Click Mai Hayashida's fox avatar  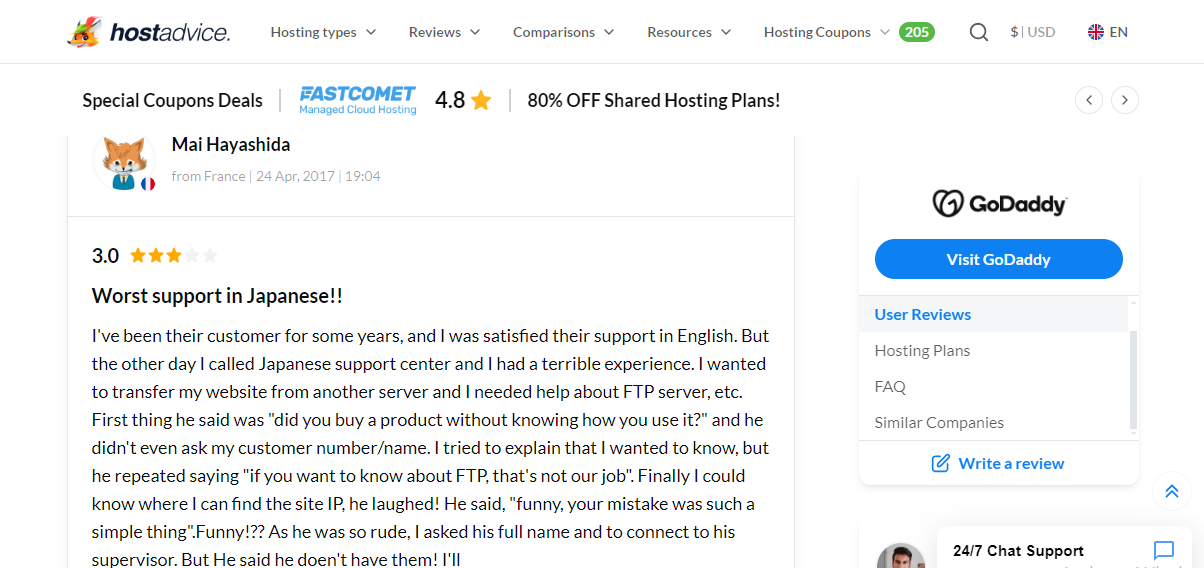pyautogui.click(x=124, y=160)
